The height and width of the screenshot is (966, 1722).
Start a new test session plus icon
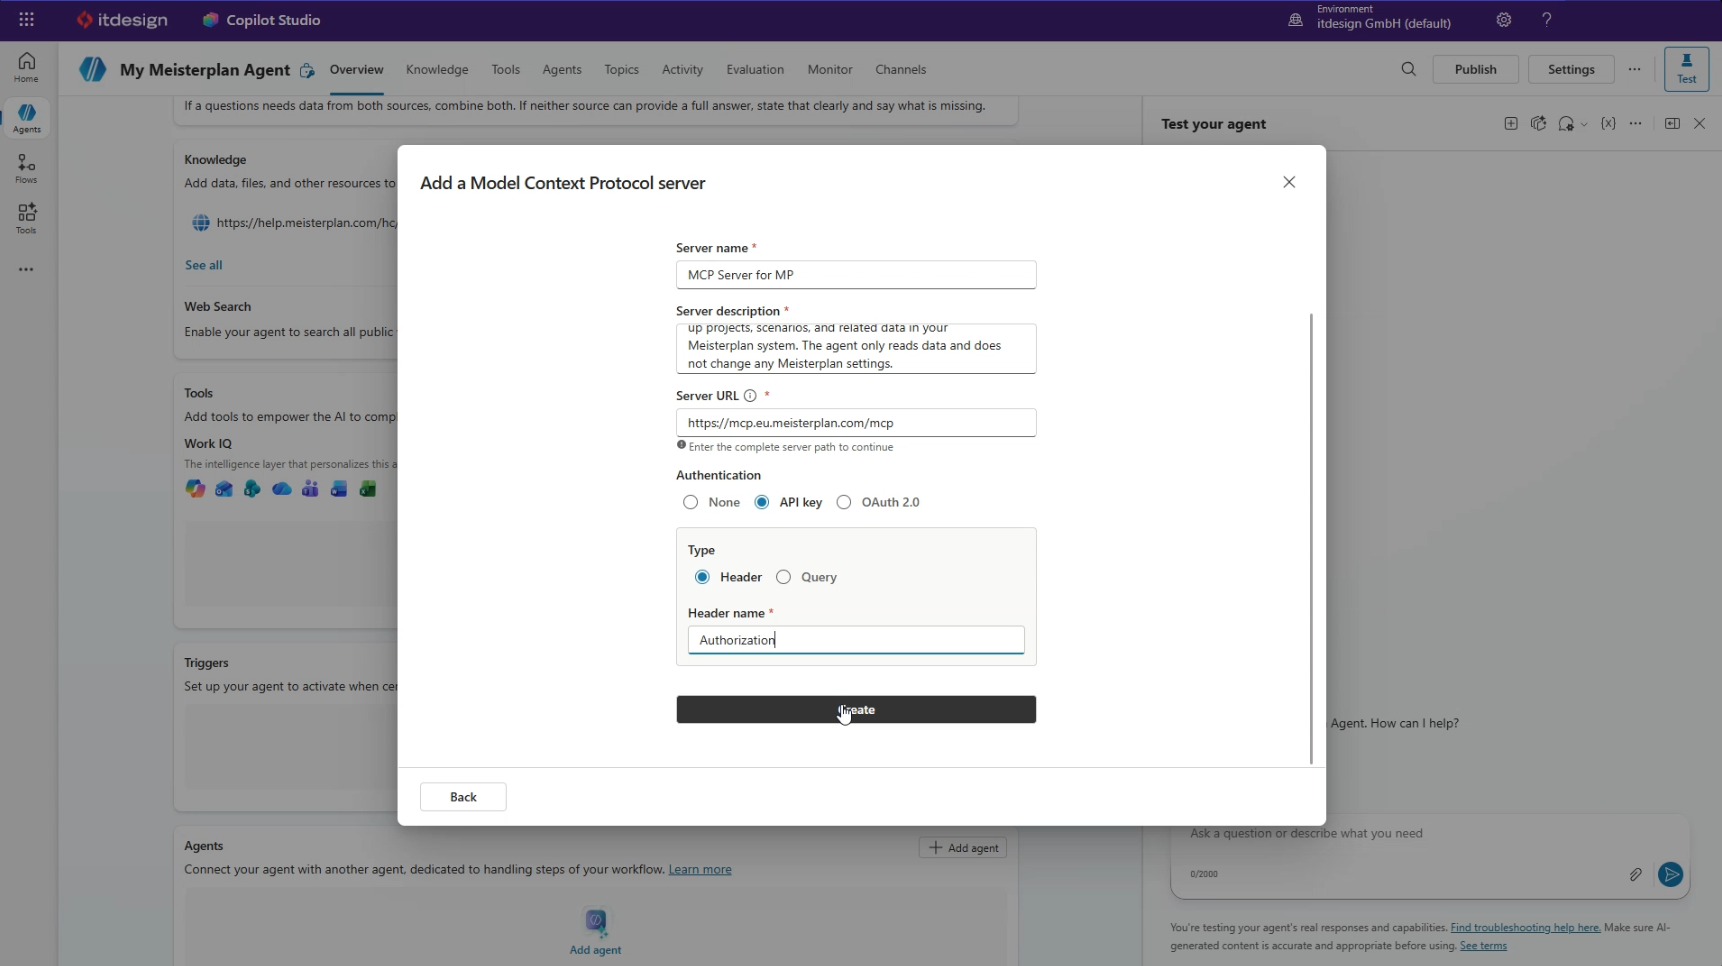1510,123
